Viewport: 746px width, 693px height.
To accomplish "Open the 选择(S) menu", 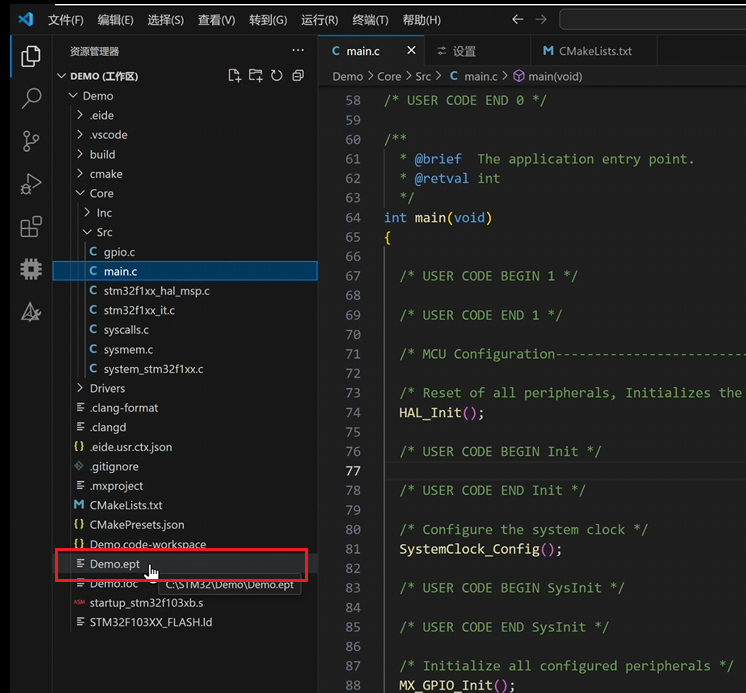I will [x=166, y=20].
